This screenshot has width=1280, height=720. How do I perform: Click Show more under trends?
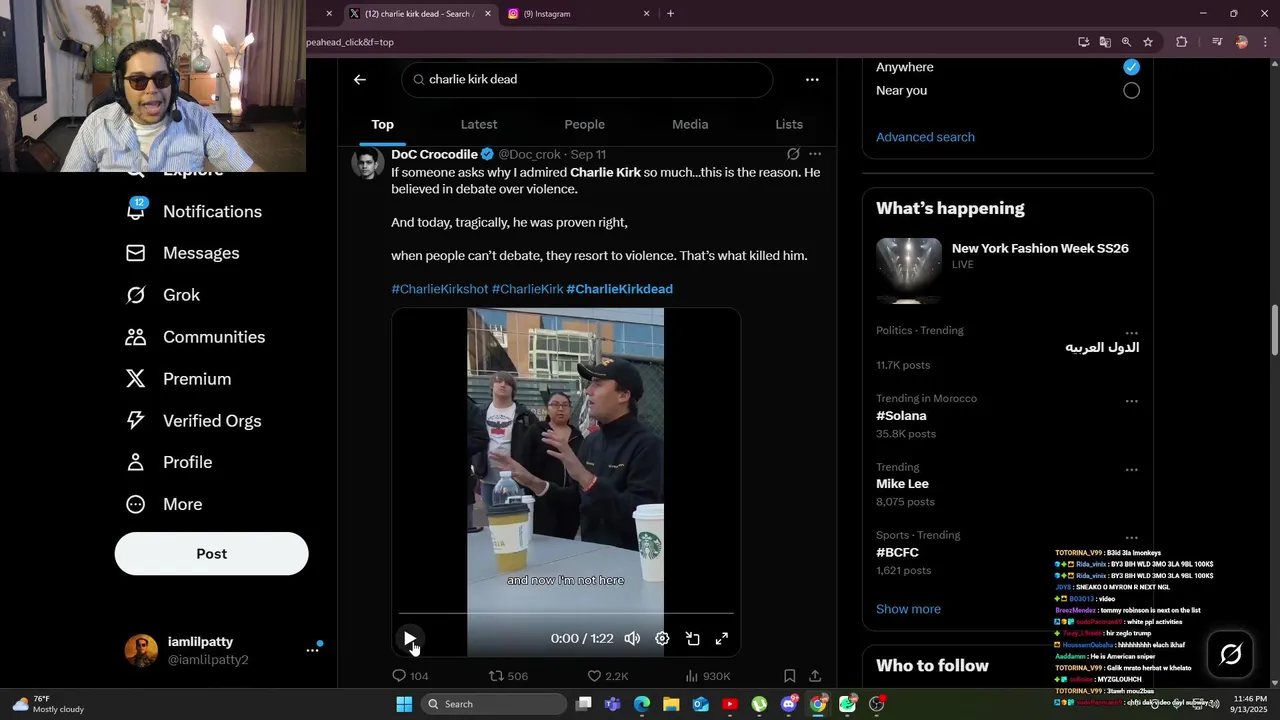click(908, 609)
